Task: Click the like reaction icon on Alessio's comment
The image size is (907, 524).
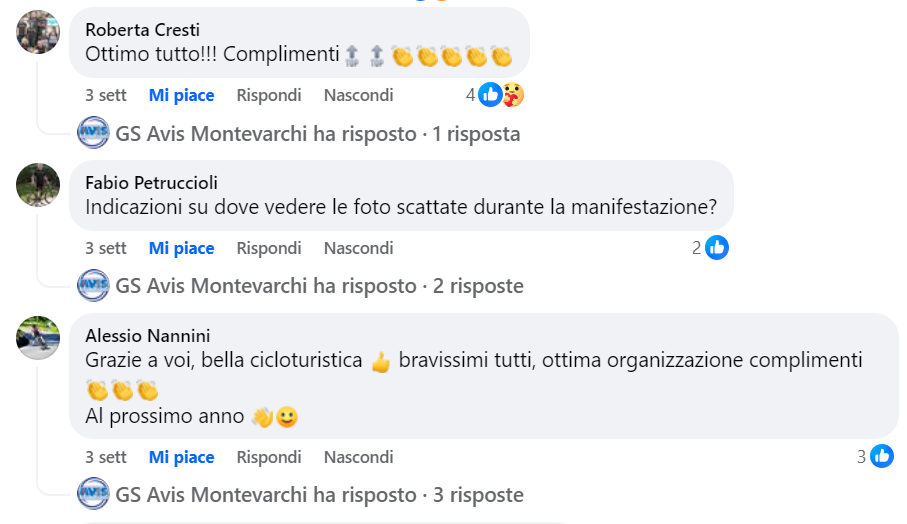Action: click(881, 457)
